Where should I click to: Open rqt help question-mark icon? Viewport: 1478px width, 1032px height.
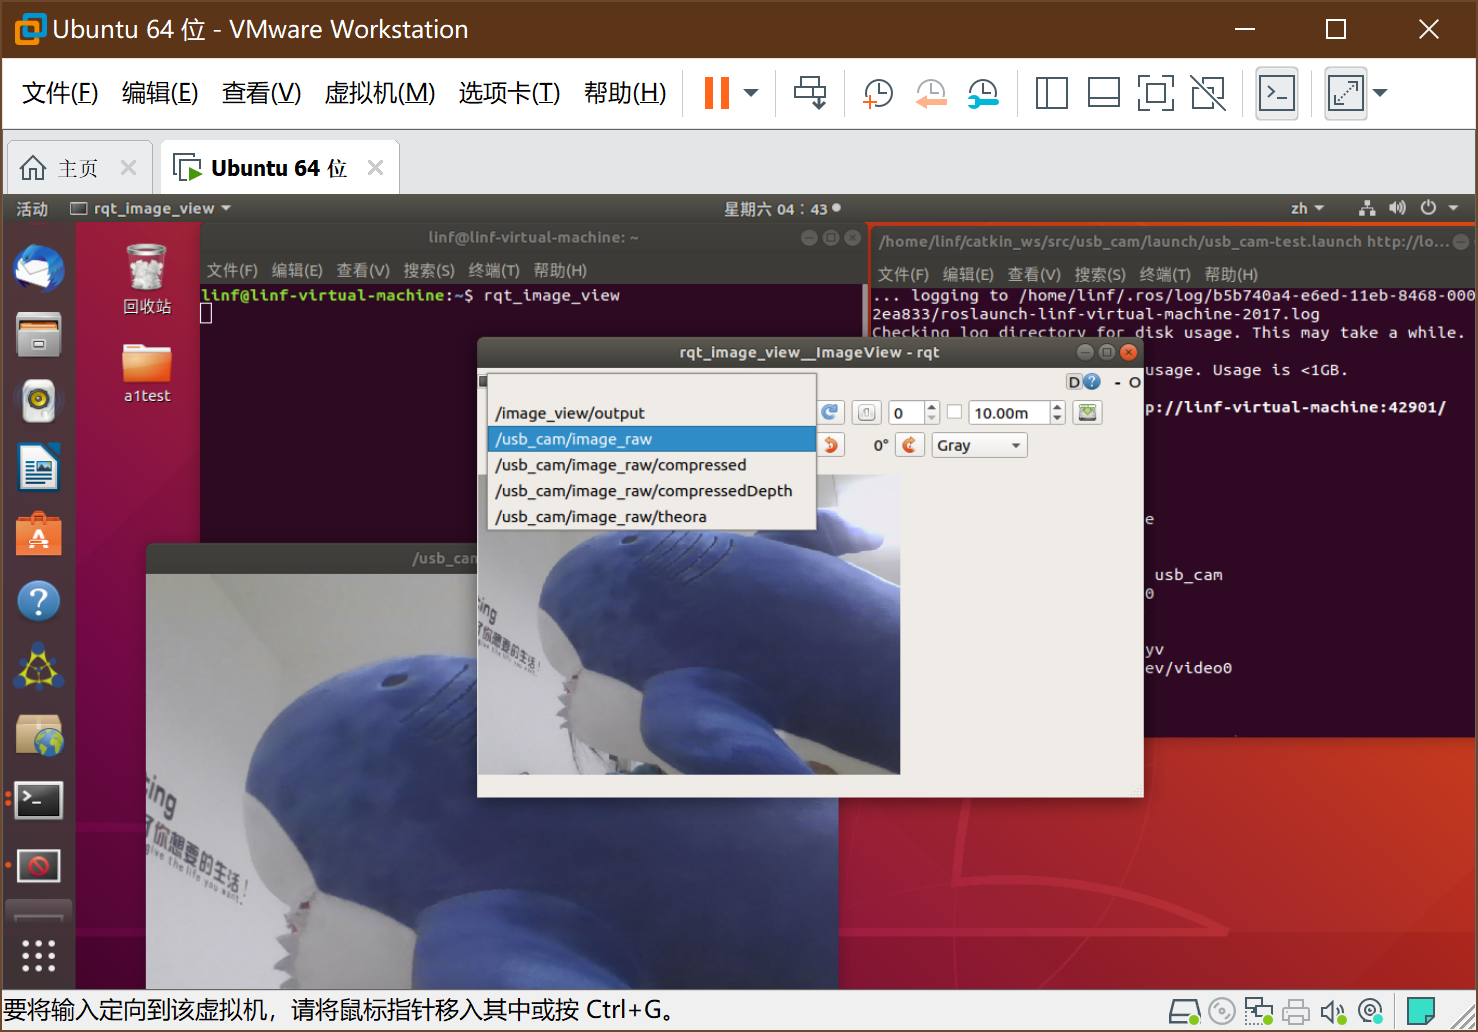tap(1092, 382)
